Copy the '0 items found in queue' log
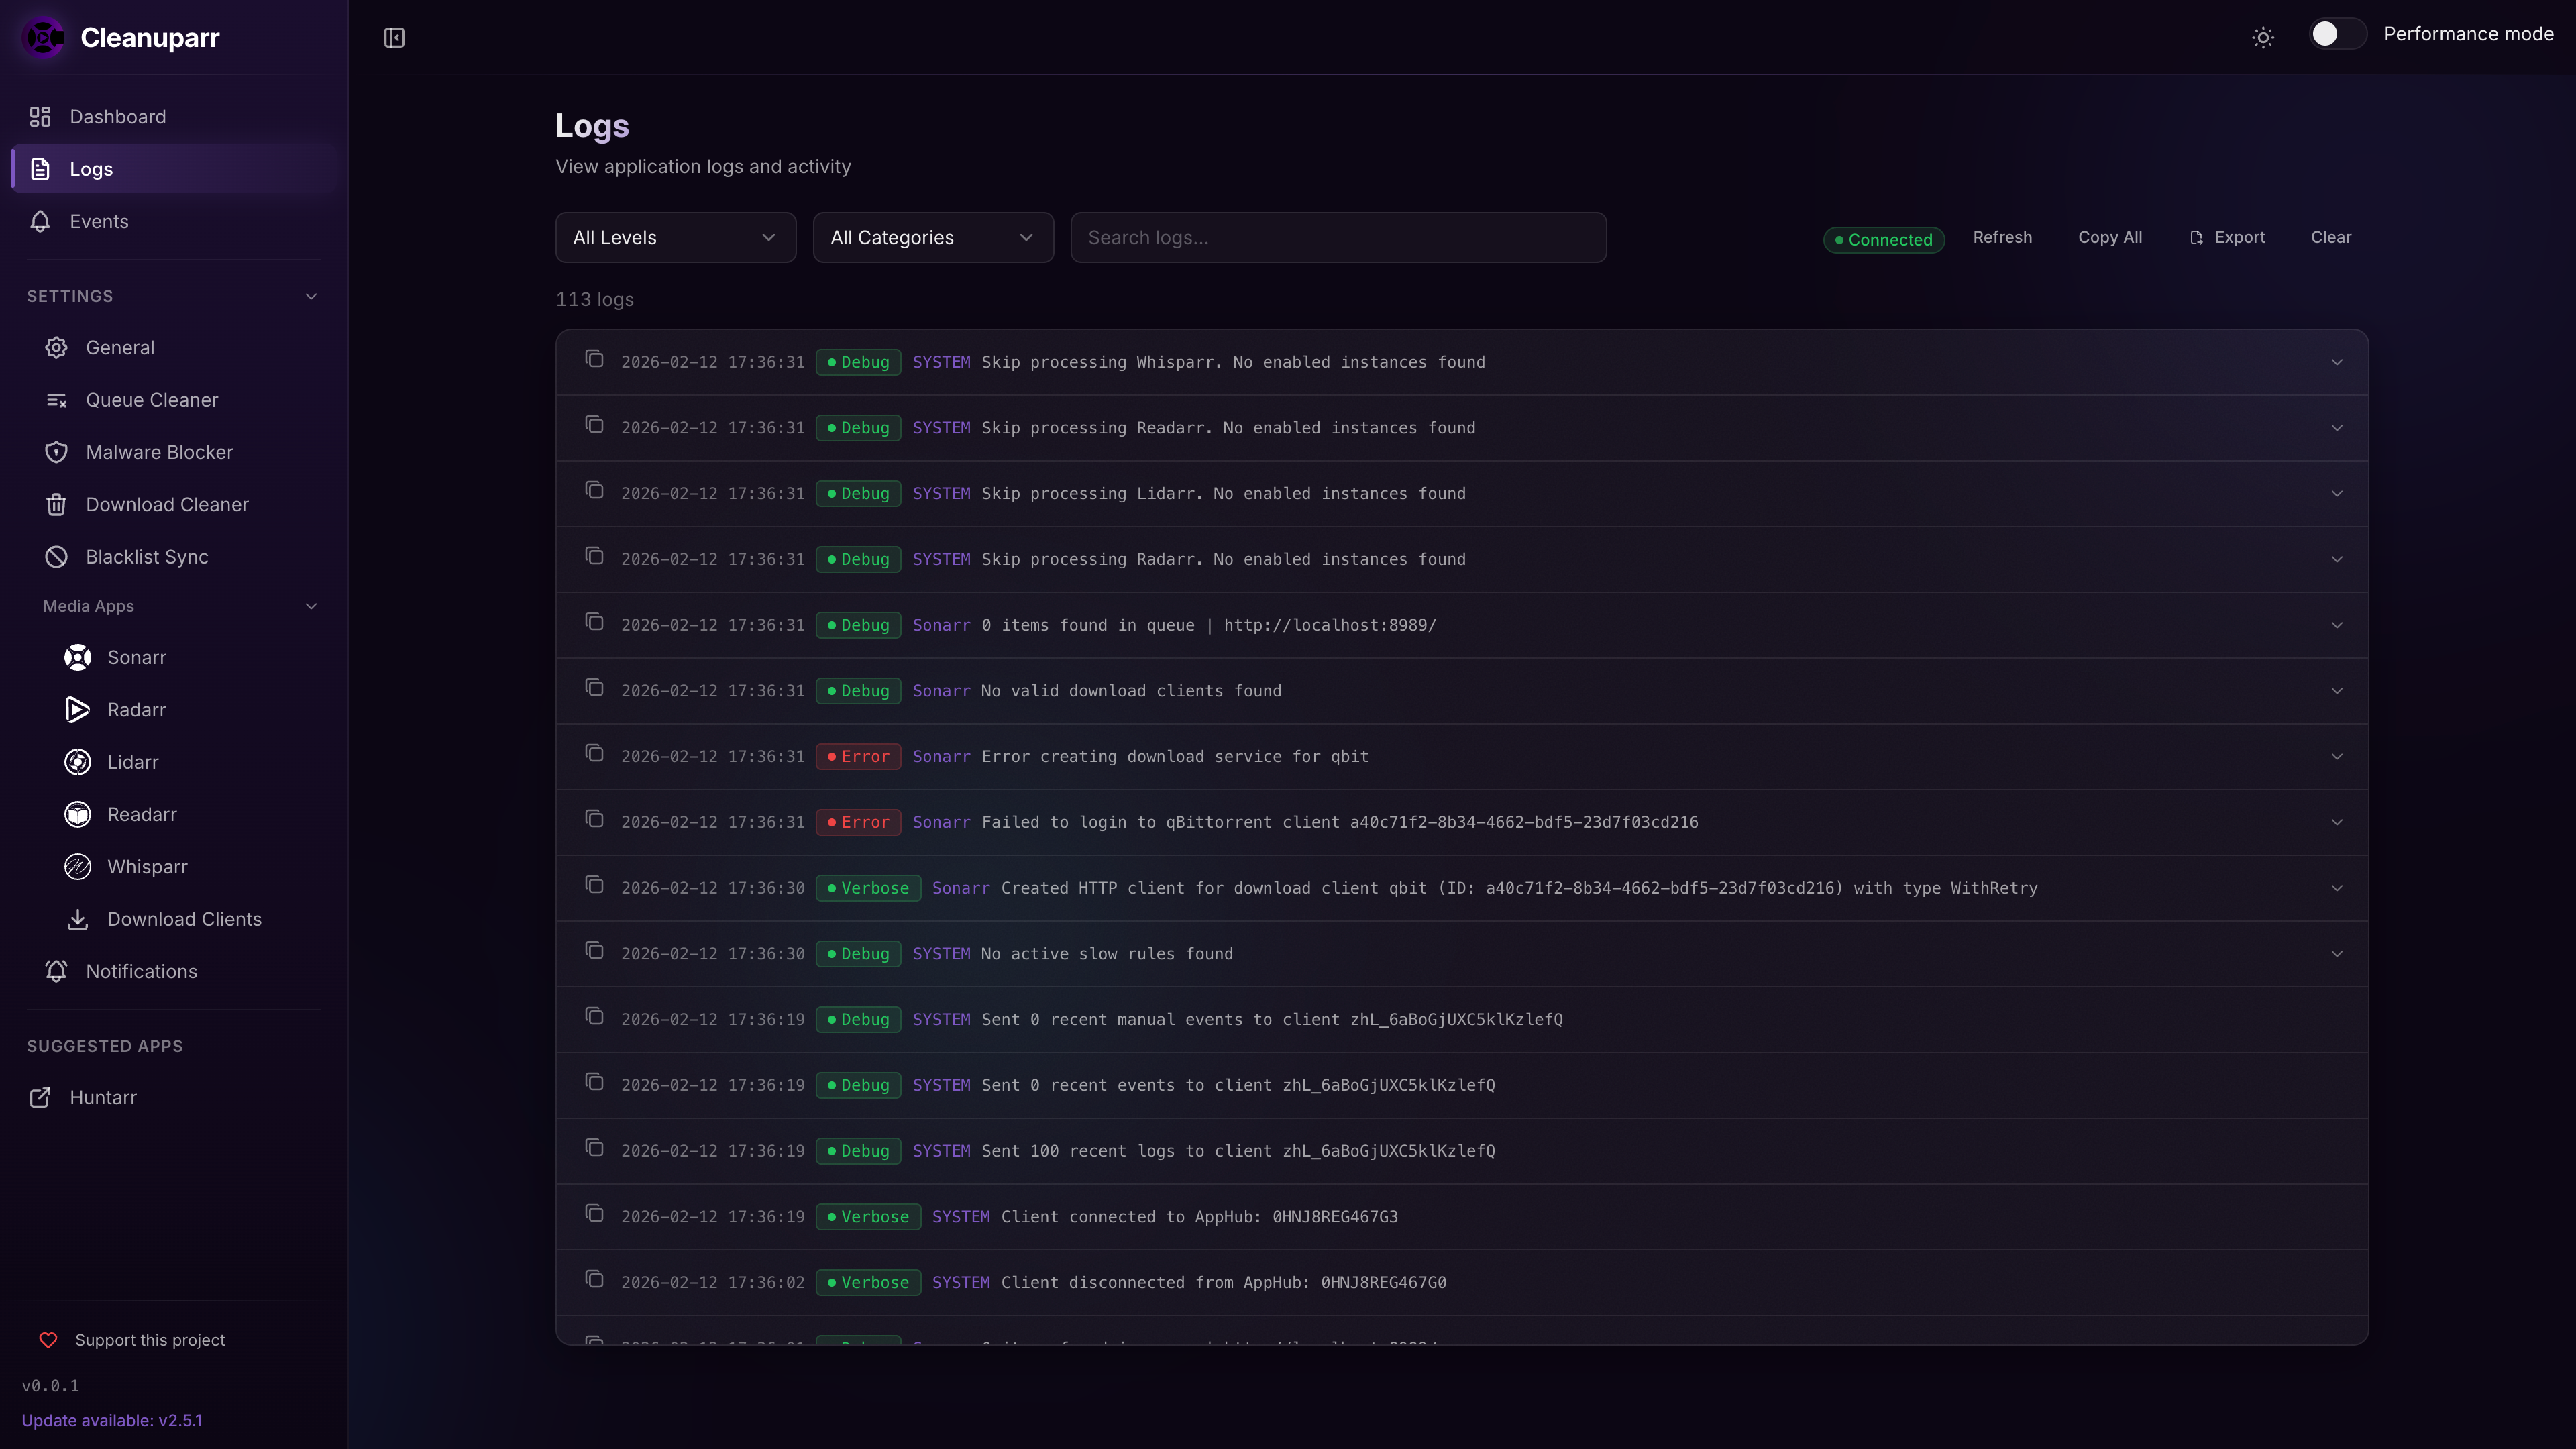This screenshot has height=1449, width=2576. click(x=594, y=621)
